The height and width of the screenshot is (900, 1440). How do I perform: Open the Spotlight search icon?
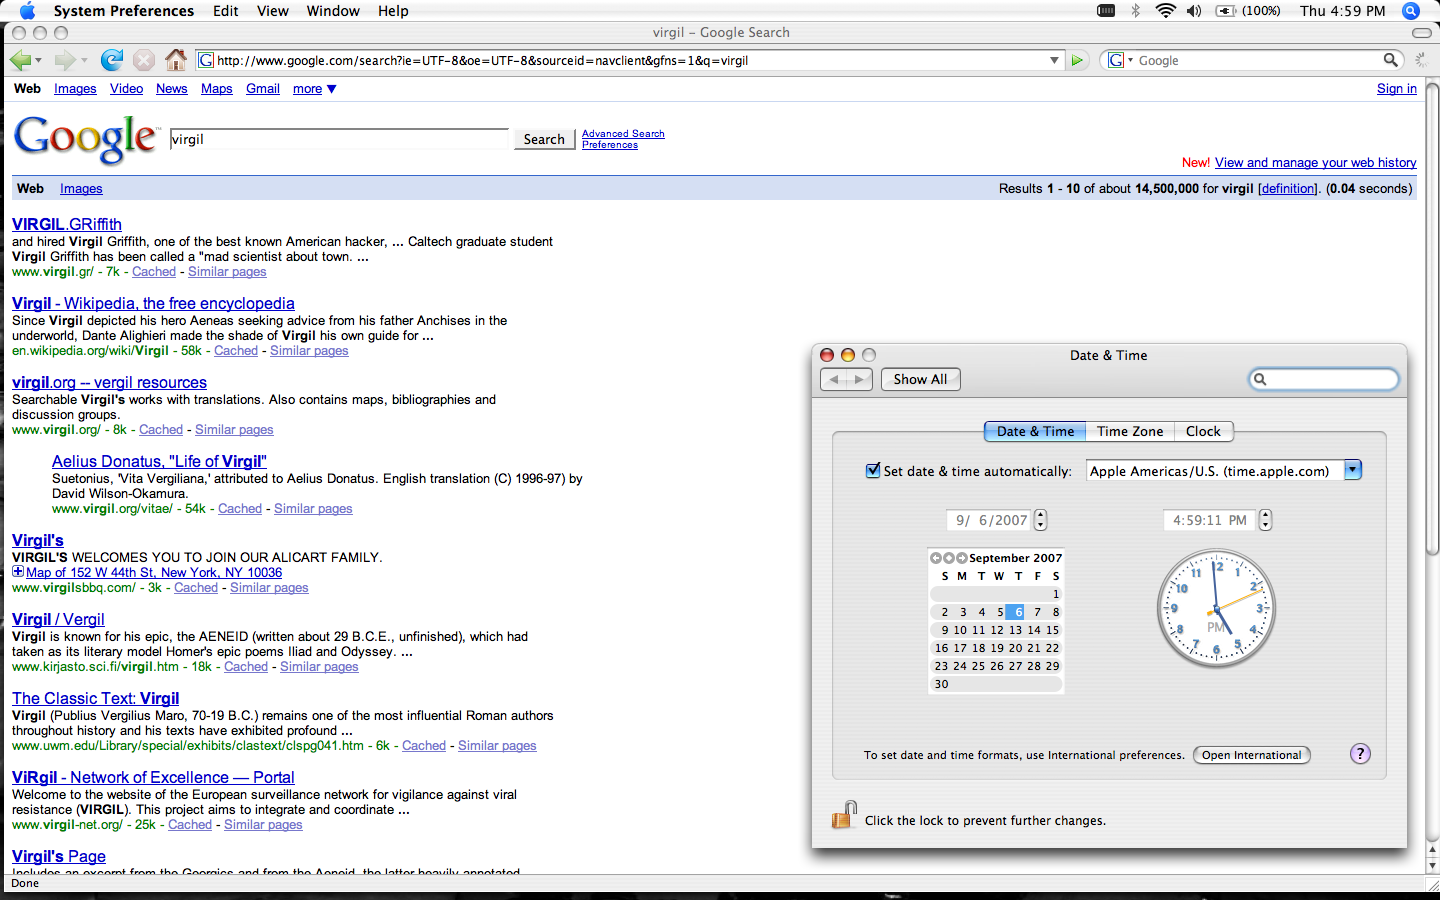[1411, 11]
